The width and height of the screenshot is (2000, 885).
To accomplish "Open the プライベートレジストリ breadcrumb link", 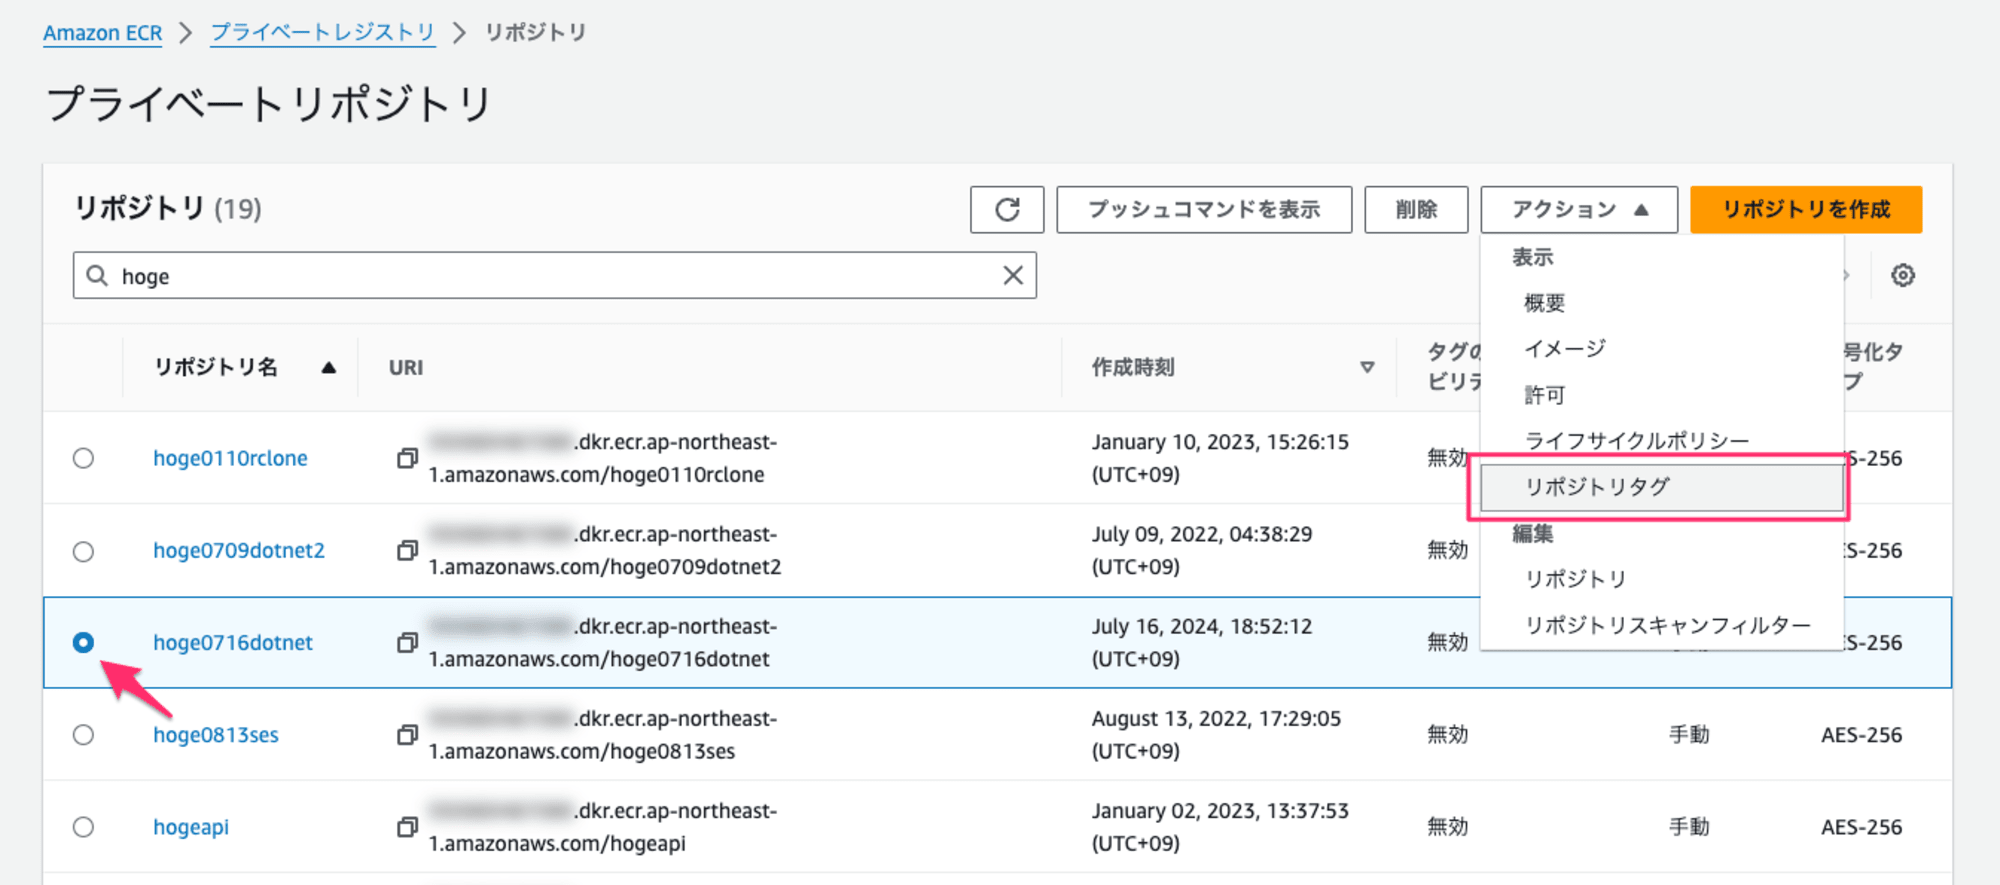I will pyautogui.click(x=323, y=33).
